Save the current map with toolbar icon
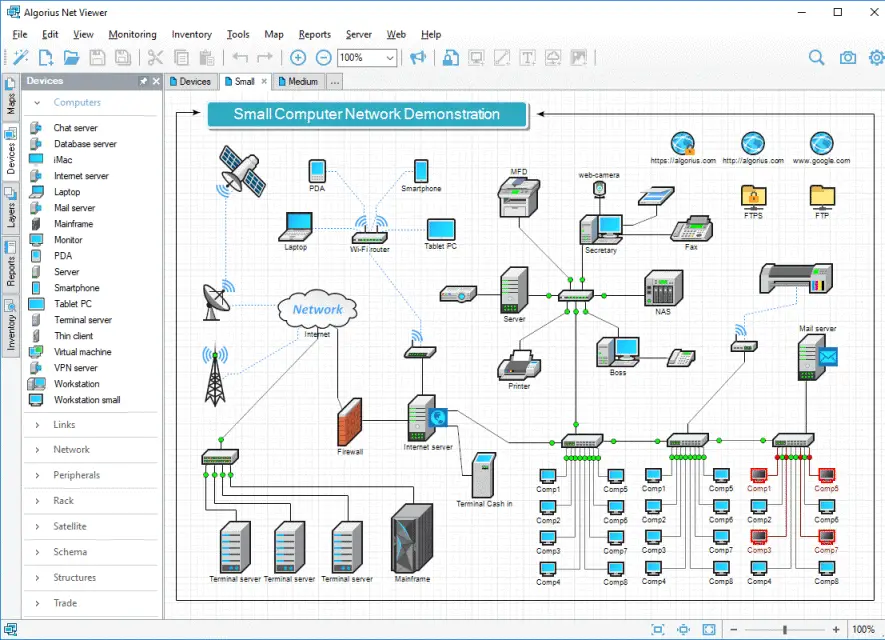Image resolution: width=885 pixels, height=640 pixels. (x=97, y=57)
